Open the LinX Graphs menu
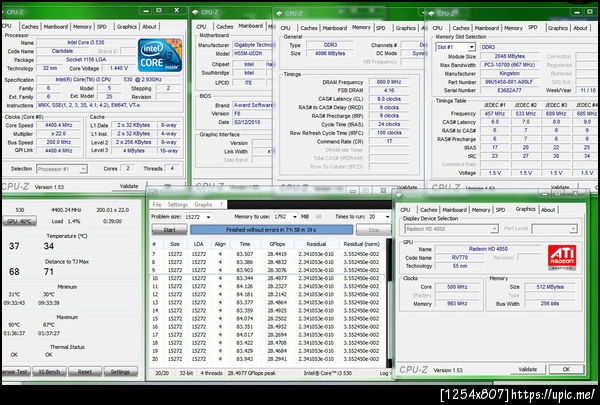The height and width of the screenshot is (405, 600). pyautogui.click(x=203, y=204)
